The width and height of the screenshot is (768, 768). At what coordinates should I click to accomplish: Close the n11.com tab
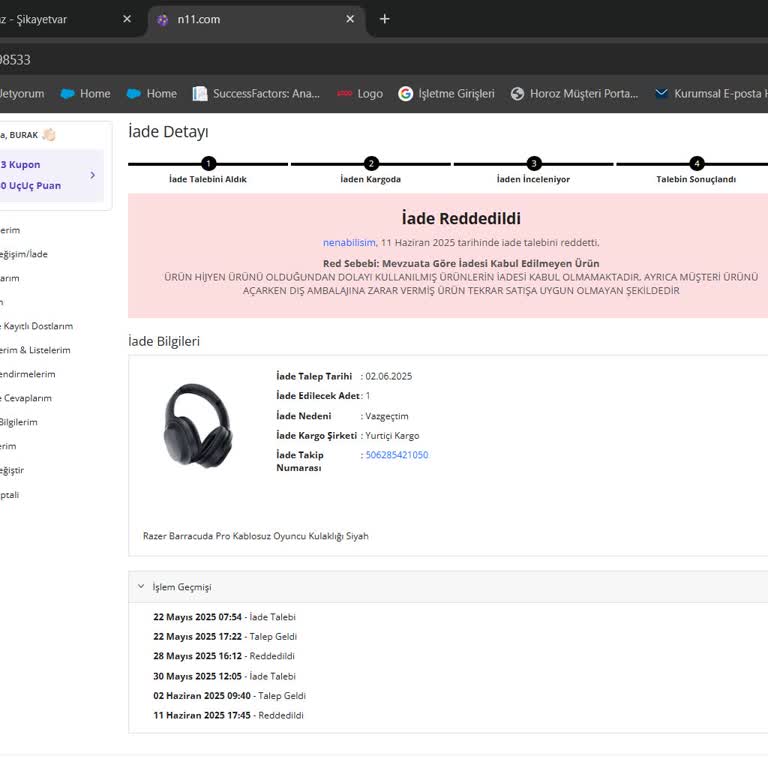tap(350, 19)
